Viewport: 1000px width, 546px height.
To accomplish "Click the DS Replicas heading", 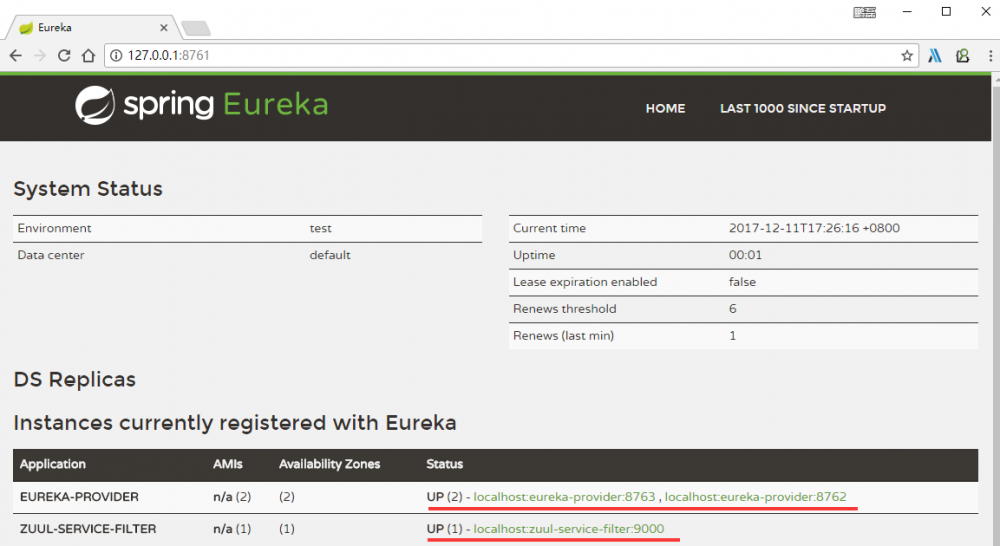I will pos(75,380).
